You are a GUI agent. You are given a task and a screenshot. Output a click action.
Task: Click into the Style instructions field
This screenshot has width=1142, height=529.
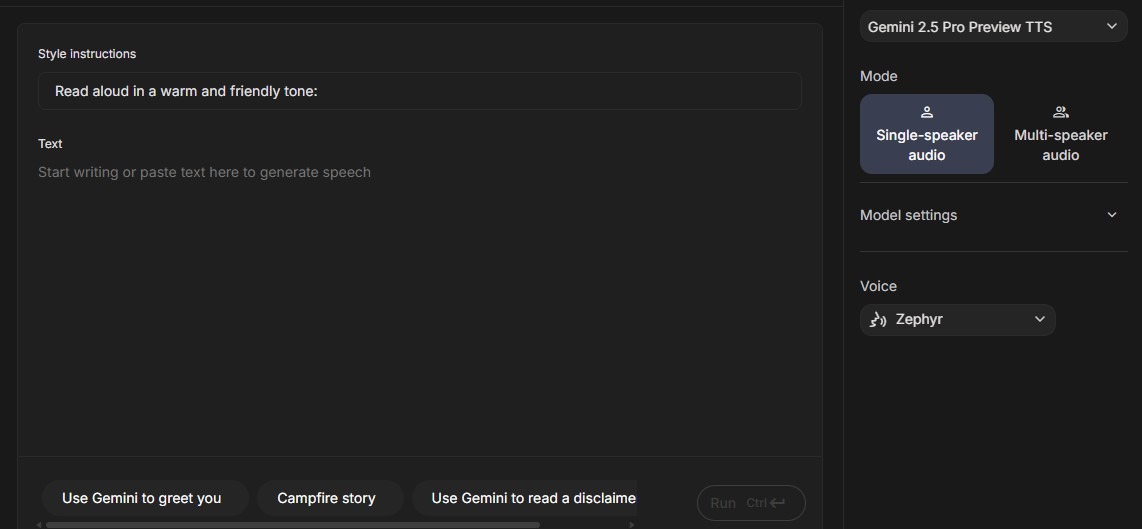point(420,91)
